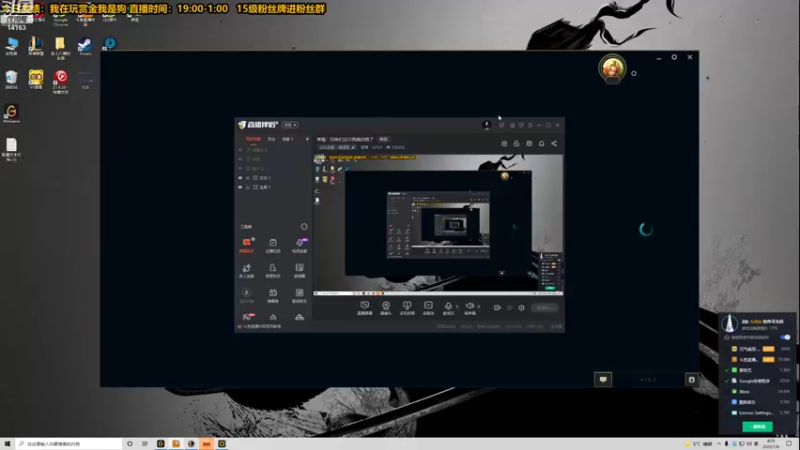Open the Steam desktop shortcut
Viewport: 800px width, 450px height.
coord(85,46)
